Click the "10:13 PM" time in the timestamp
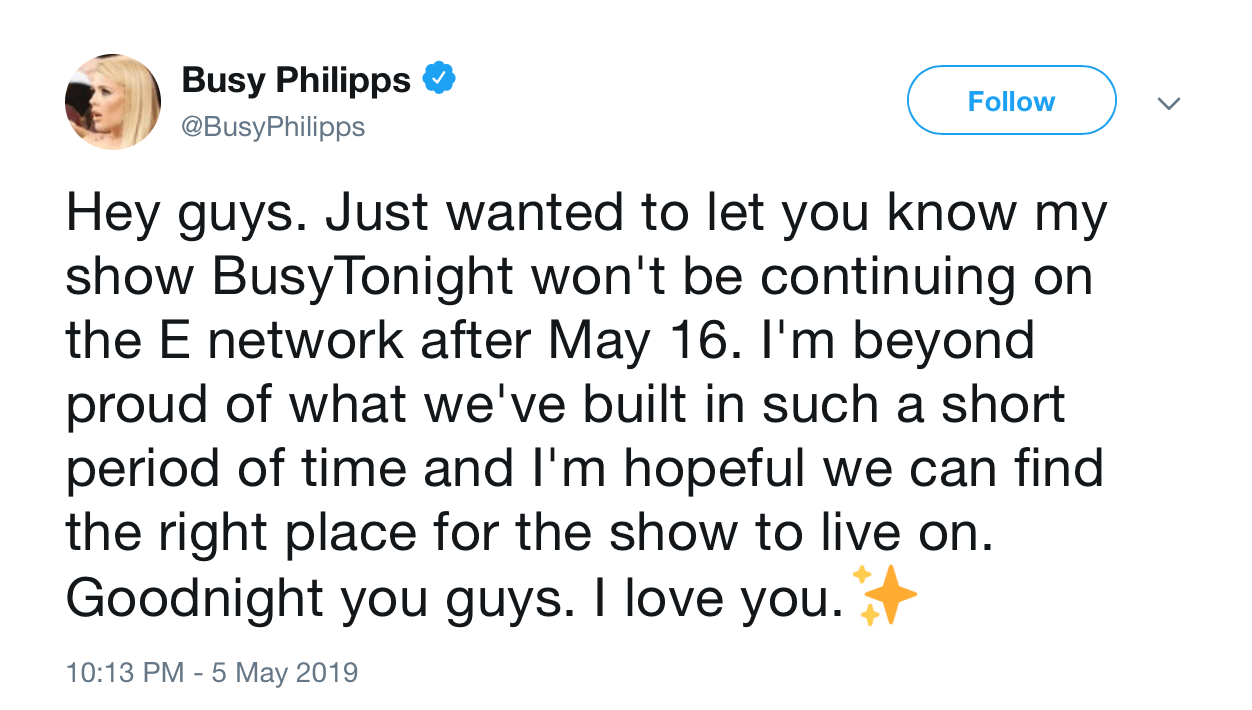Image resolution: width=1252 pixels, height=710 pixels. [x=124, y=672]
